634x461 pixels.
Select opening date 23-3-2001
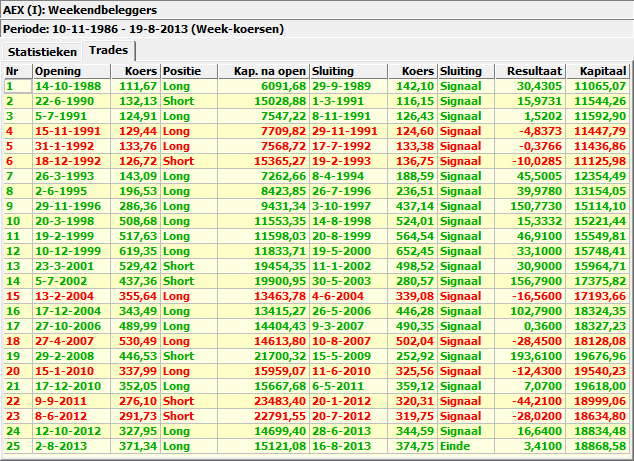(x=65, y=266)
